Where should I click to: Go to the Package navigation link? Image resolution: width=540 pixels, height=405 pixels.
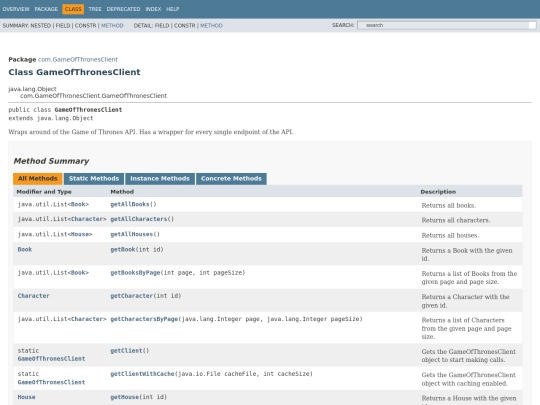(46, 9)
